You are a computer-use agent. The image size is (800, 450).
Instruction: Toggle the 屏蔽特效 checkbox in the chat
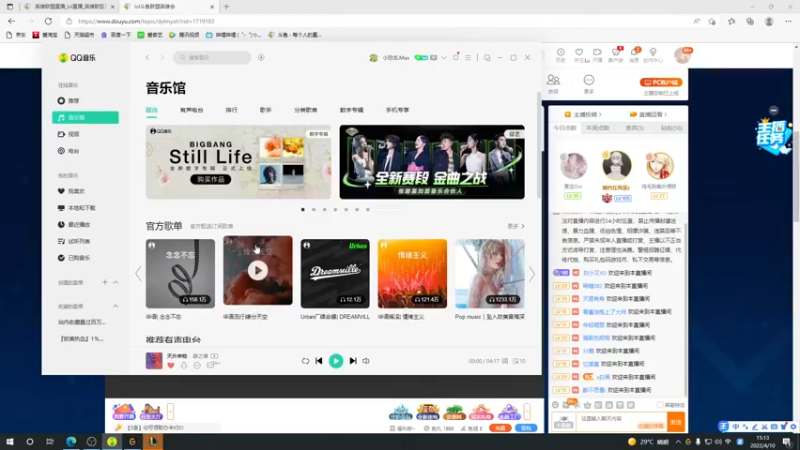pos(660,405)
